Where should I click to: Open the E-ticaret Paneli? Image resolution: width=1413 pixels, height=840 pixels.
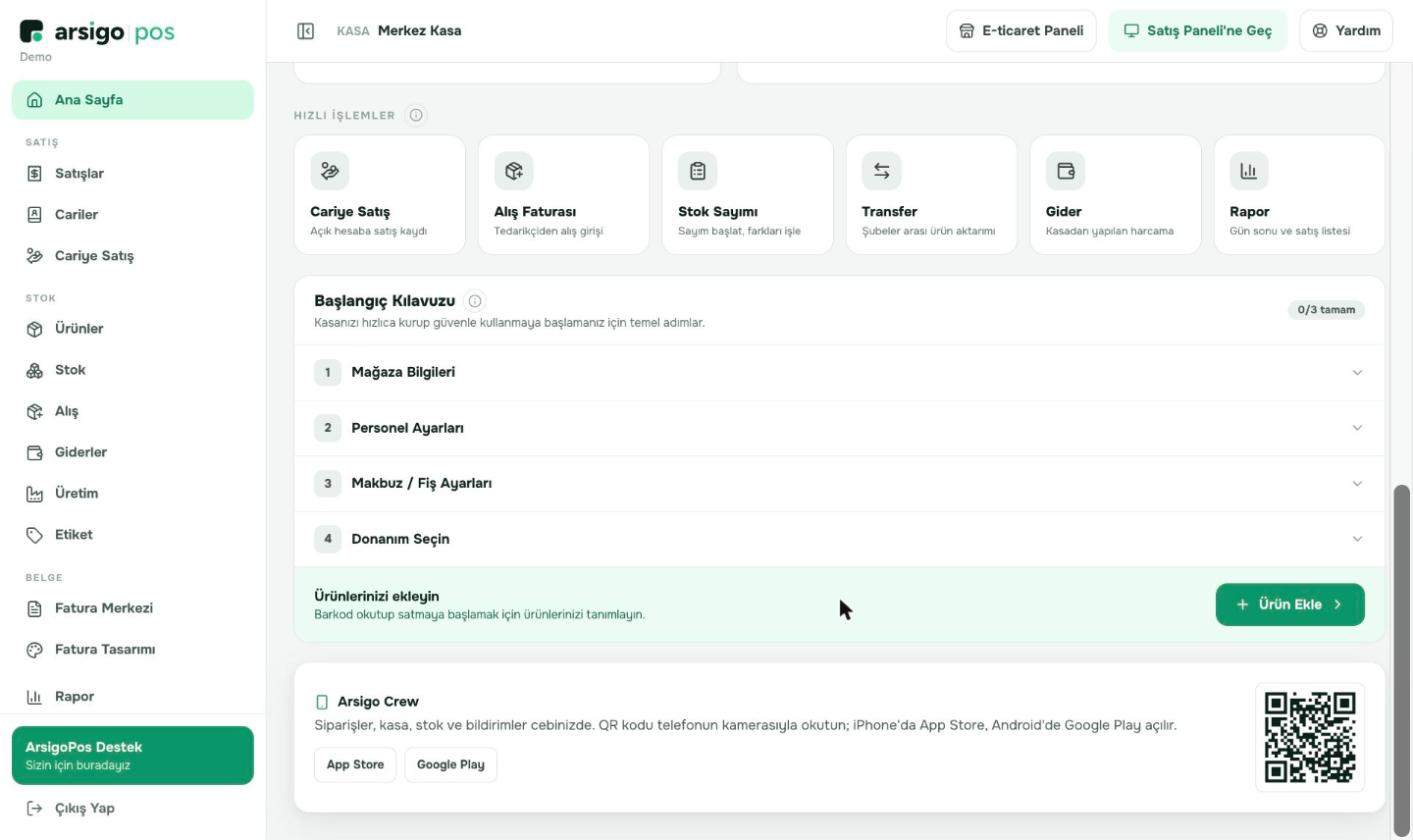tap(1021, 31)
